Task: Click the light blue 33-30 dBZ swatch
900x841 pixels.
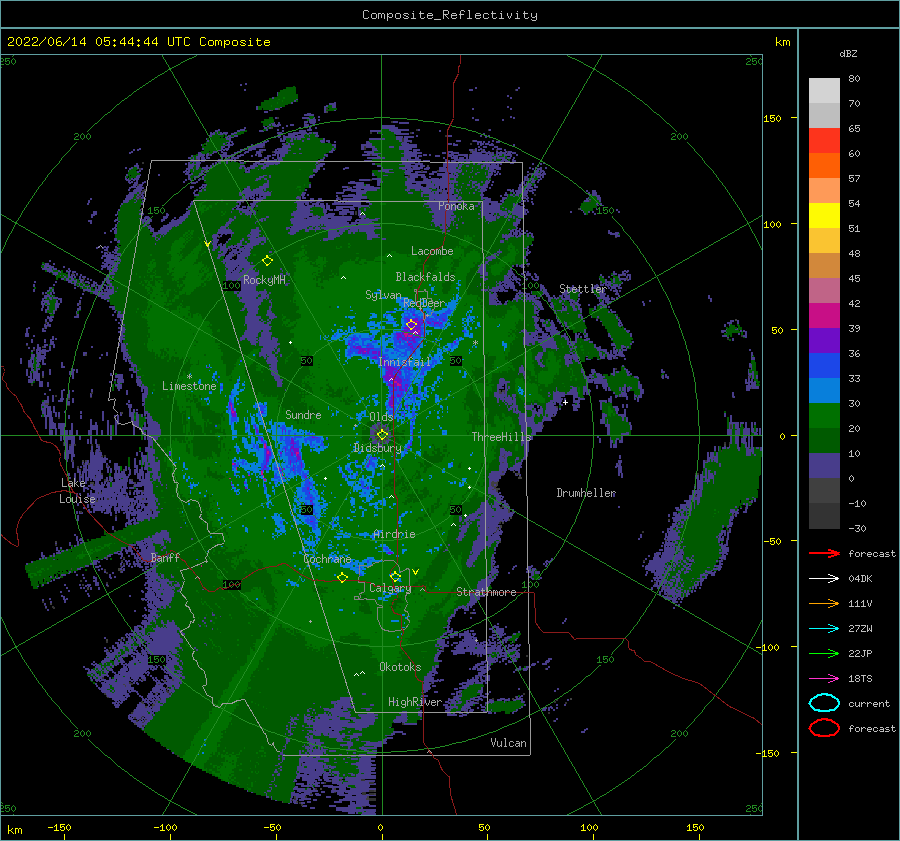Action: click(824, 391)
